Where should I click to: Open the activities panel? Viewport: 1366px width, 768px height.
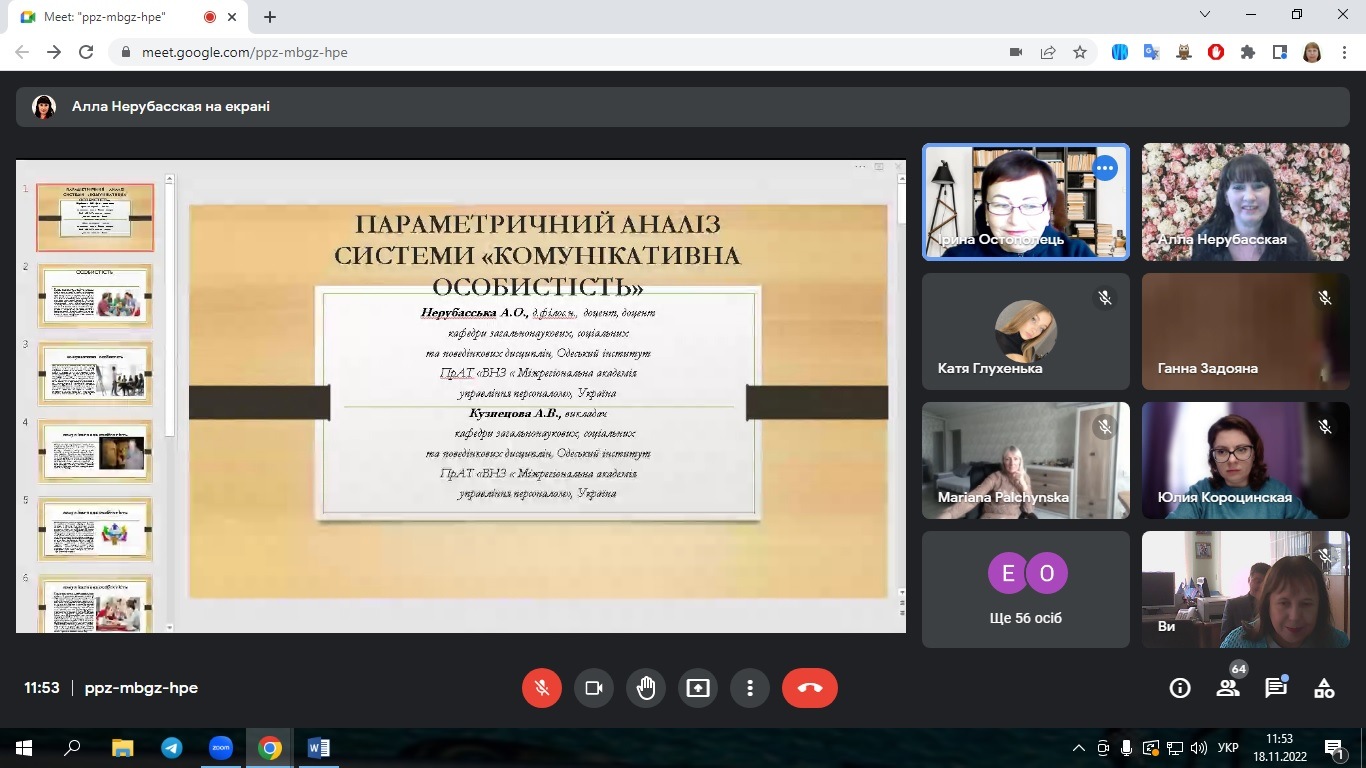1324,688
